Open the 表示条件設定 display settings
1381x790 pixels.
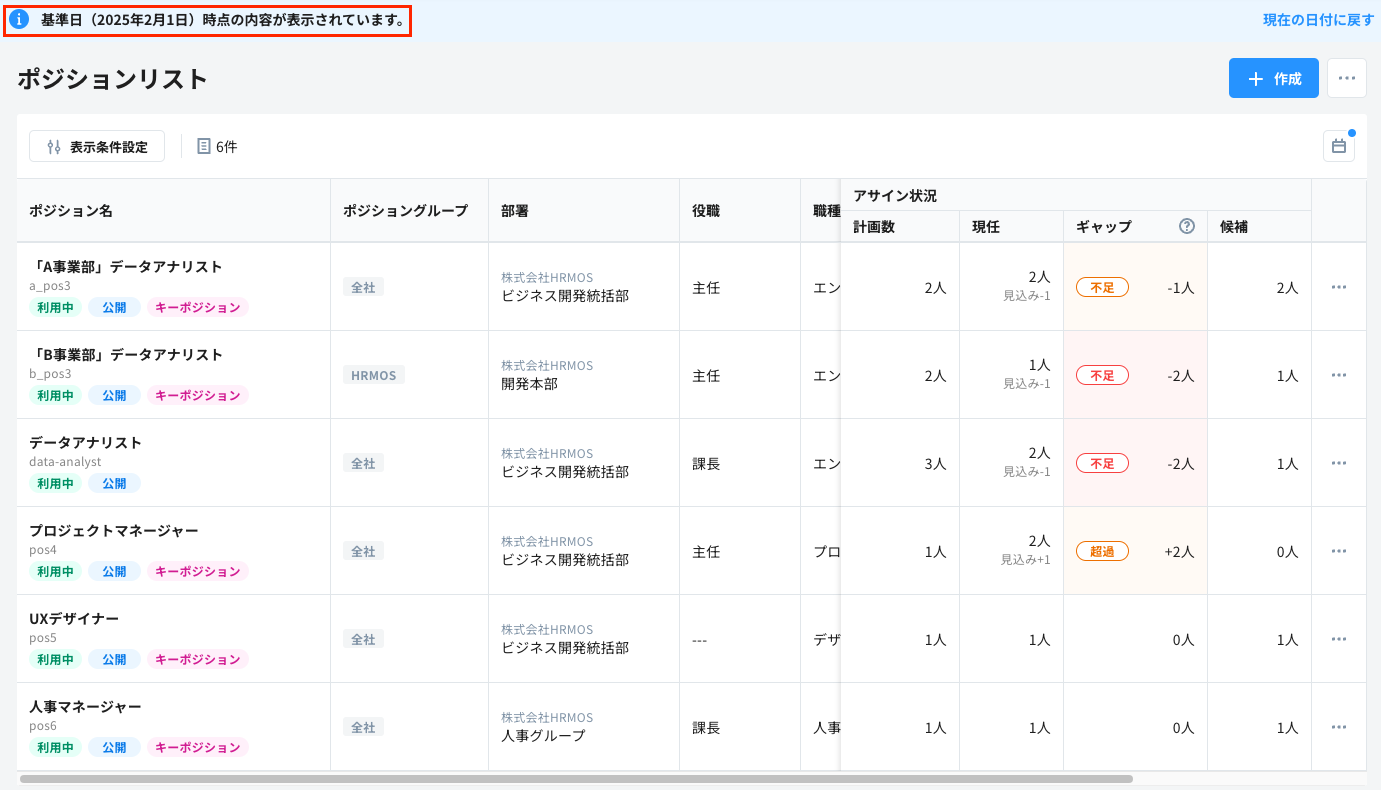tap(96, 145)
